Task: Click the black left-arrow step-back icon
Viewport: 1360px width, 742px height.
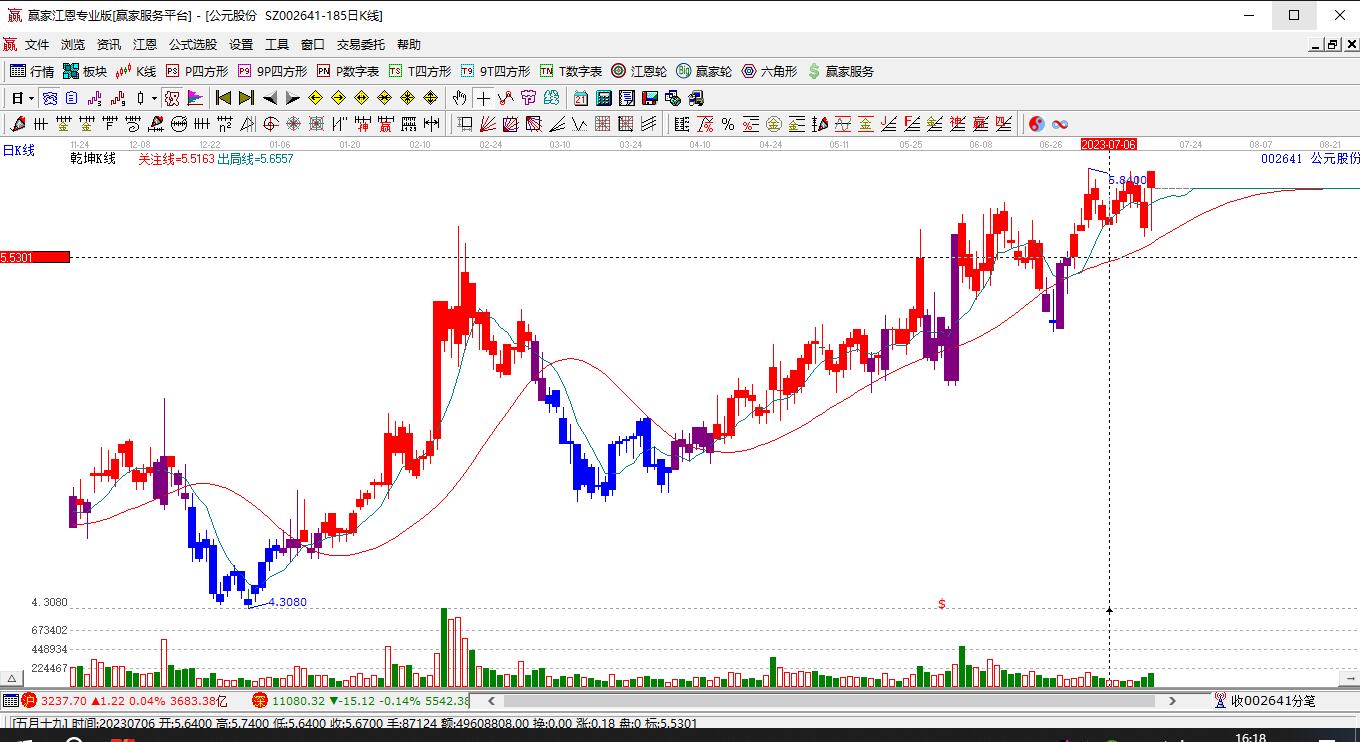Action: [270, 98]
